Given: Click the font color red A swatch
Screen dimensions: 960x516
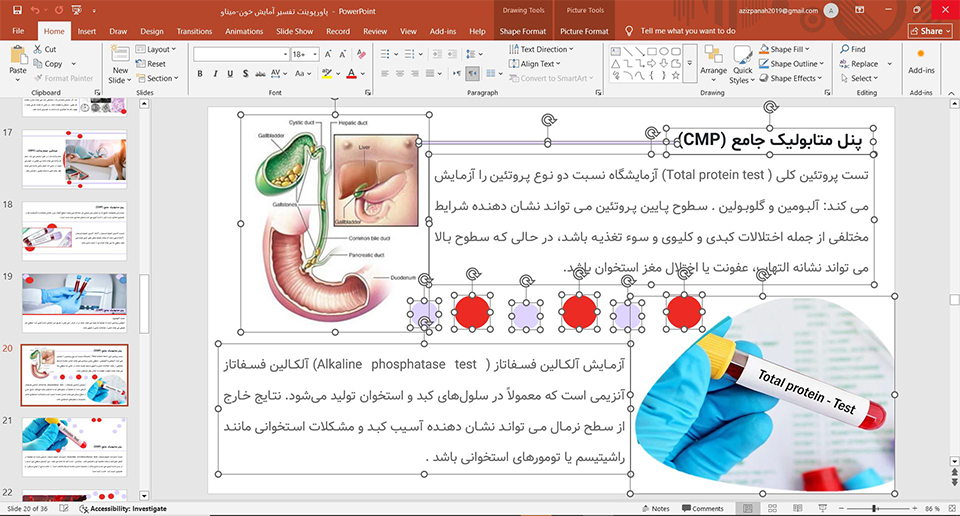Looking at the screenshot, I should pyautogui.click(x=351, y=73).
